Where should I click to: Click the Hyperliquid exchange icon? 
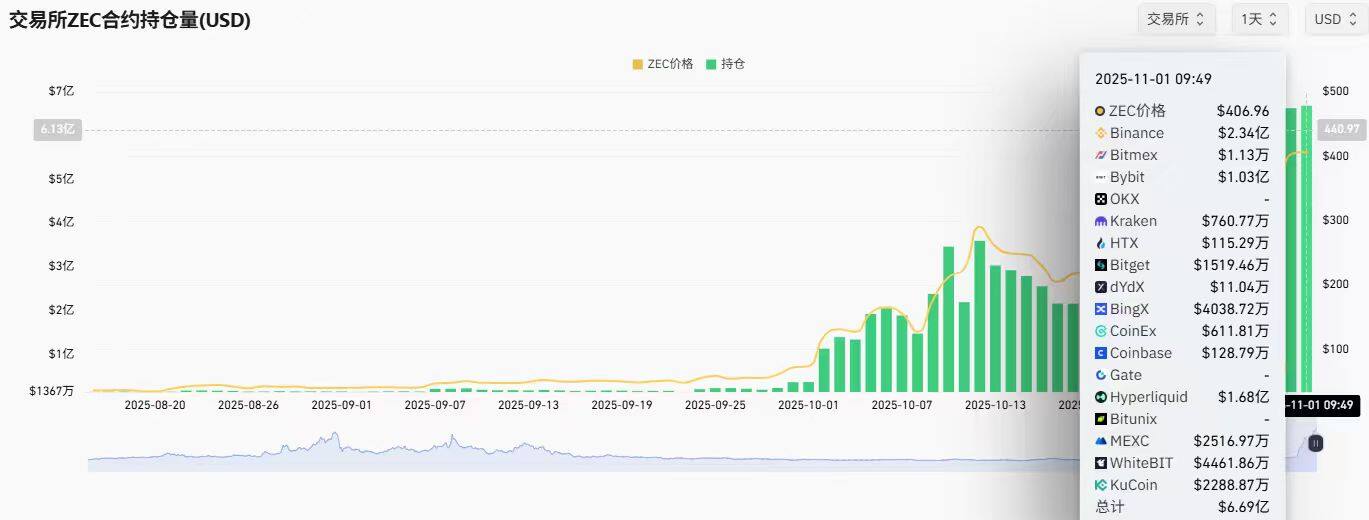[x=1101, y=397]
